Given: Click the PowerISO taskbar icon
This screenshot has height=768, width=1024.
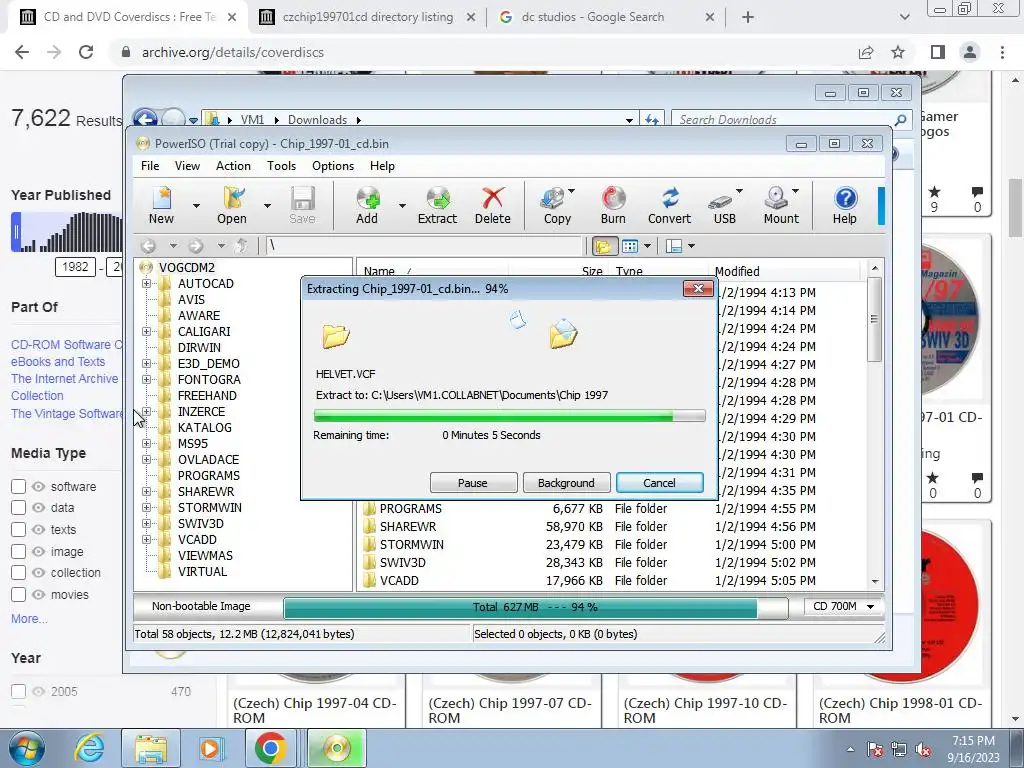Looking at the screenshot, I should (336, 748).
